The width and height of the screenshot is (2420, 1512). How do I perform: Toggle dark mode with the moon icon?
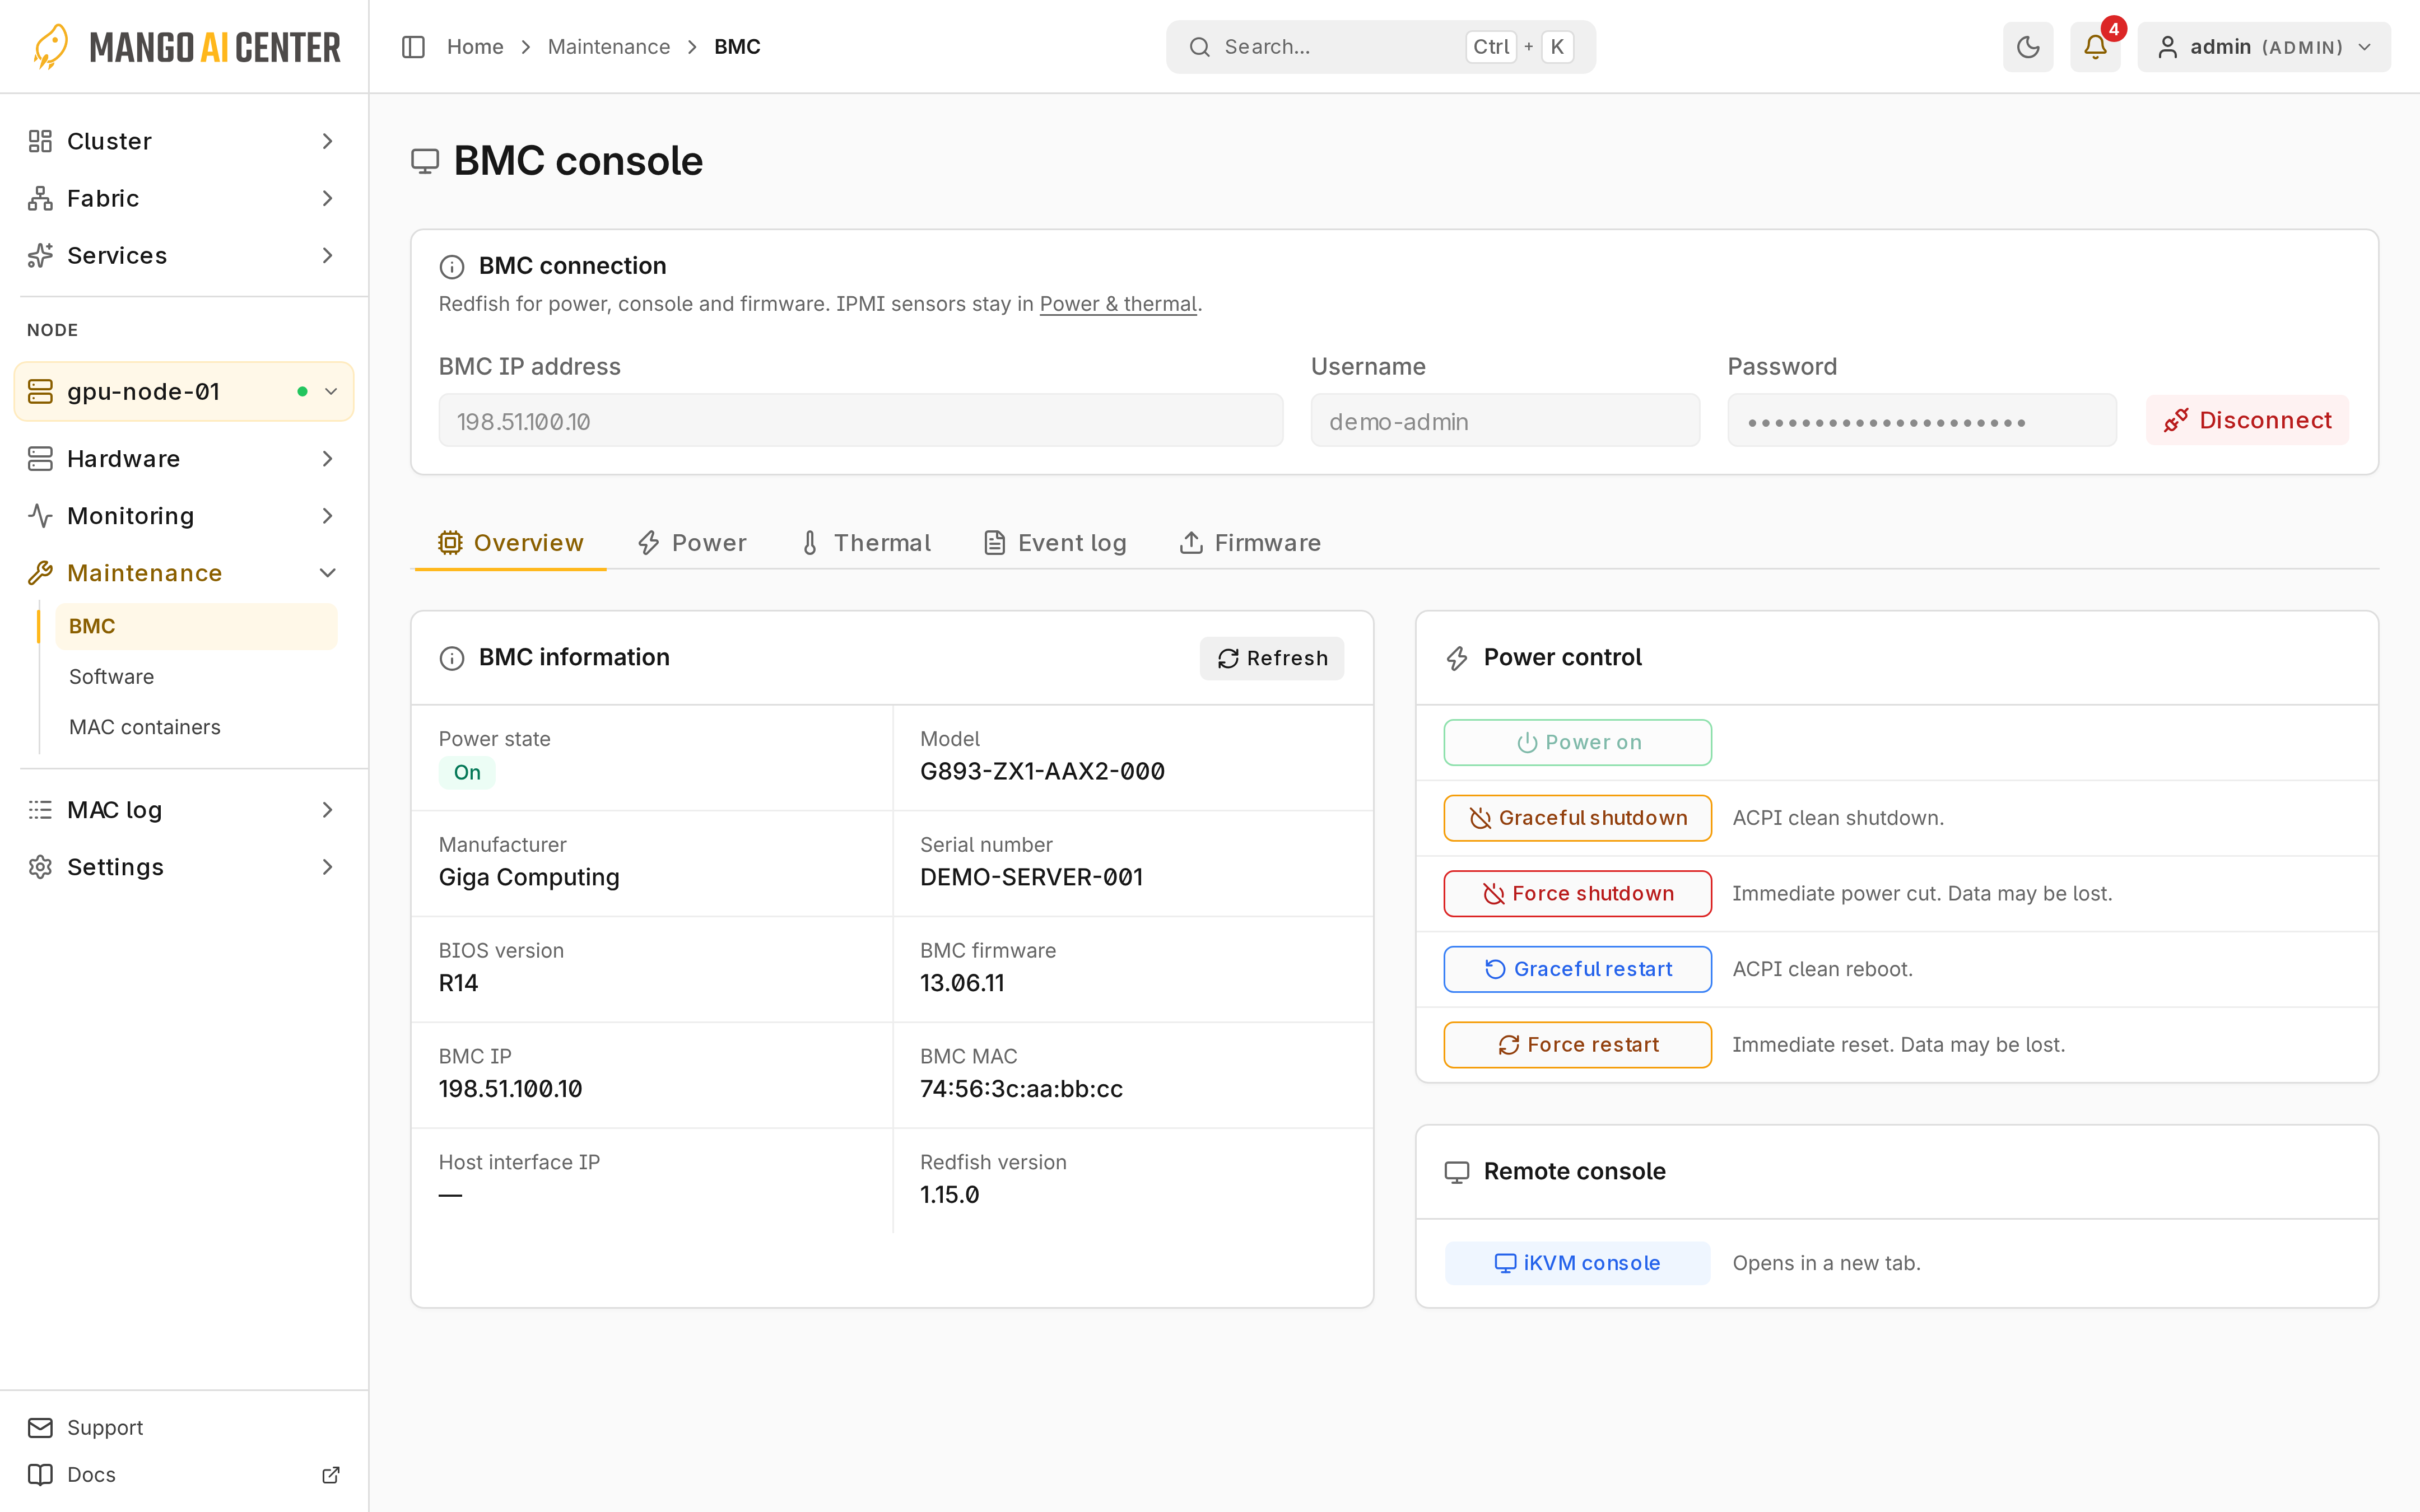(2027, 47)
